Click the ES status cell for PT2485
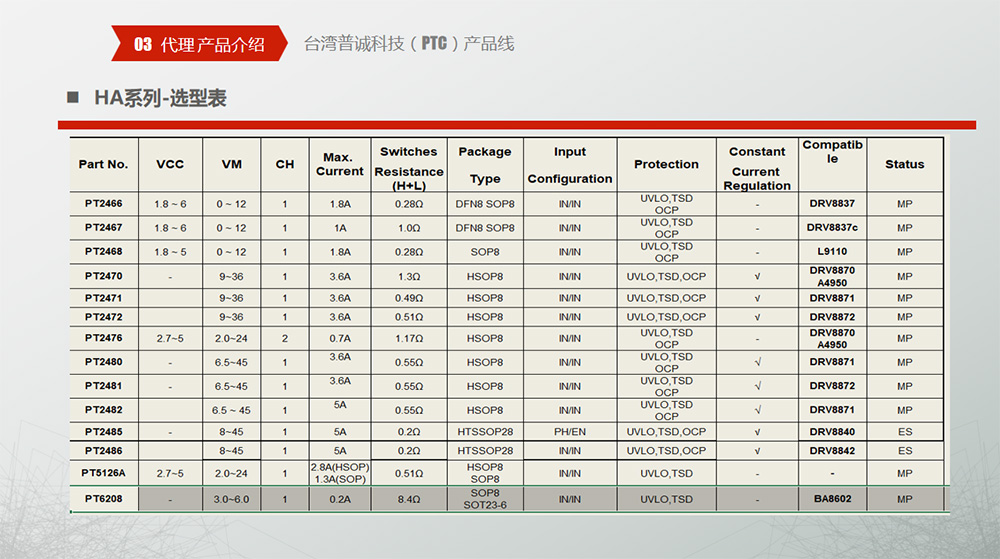Viewport: 1000px width, 559px height. (904, 432)
